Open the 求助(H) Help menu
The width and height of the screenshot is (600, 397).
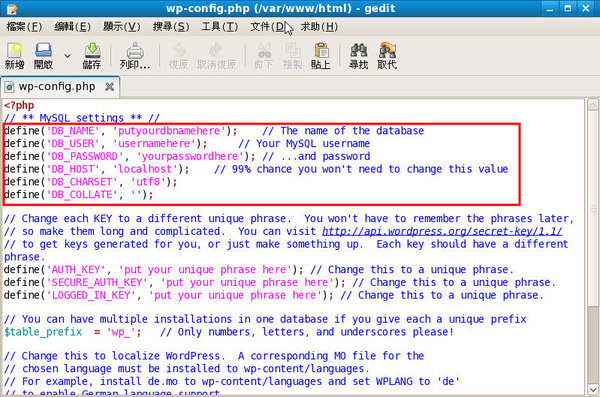319,27
